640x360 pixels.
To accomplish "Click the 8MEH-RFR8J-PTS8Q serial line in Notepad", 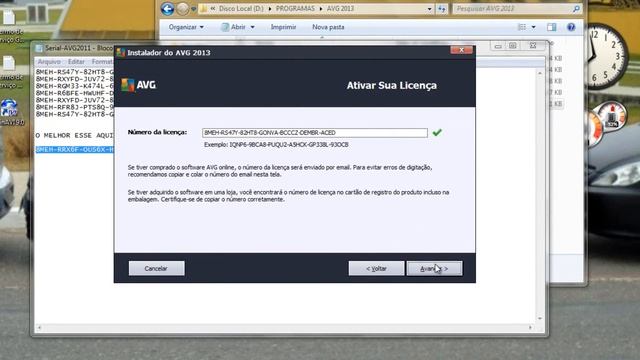I will [74, 107].
